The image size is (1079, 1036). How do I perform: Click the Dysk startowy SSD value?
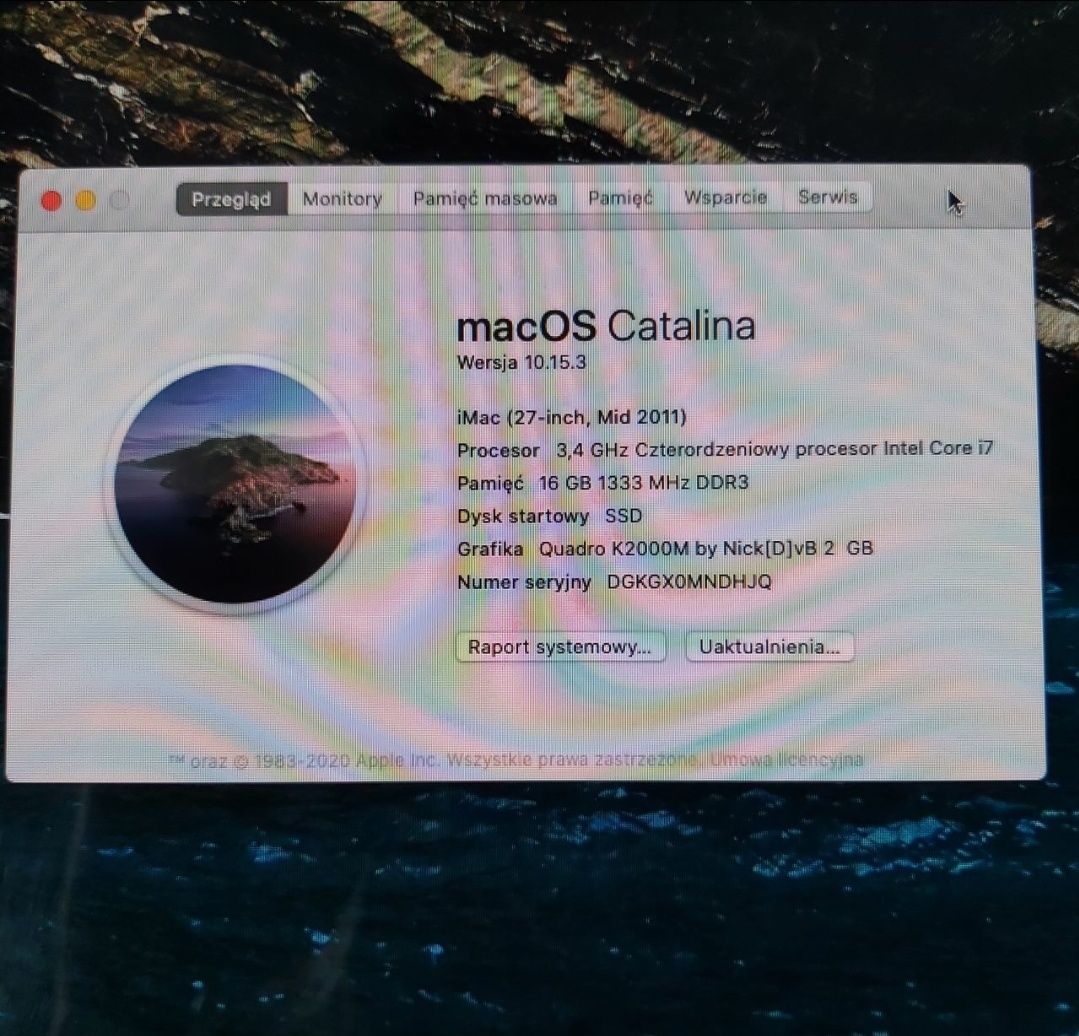[623, 515]
